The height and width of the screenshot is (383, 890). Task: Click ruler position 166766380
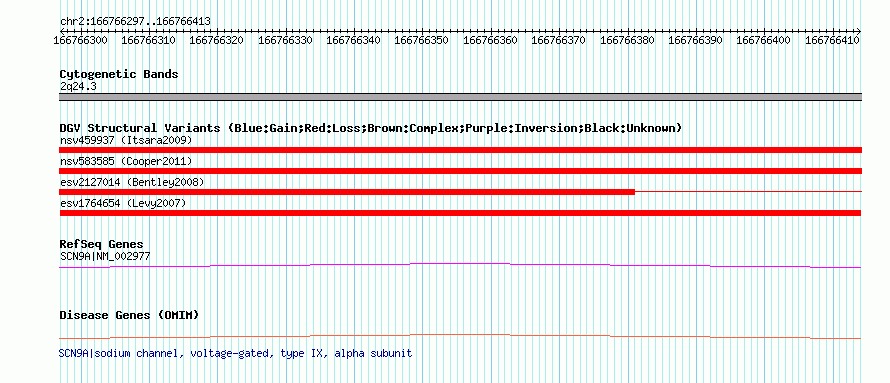coord(627,40)
